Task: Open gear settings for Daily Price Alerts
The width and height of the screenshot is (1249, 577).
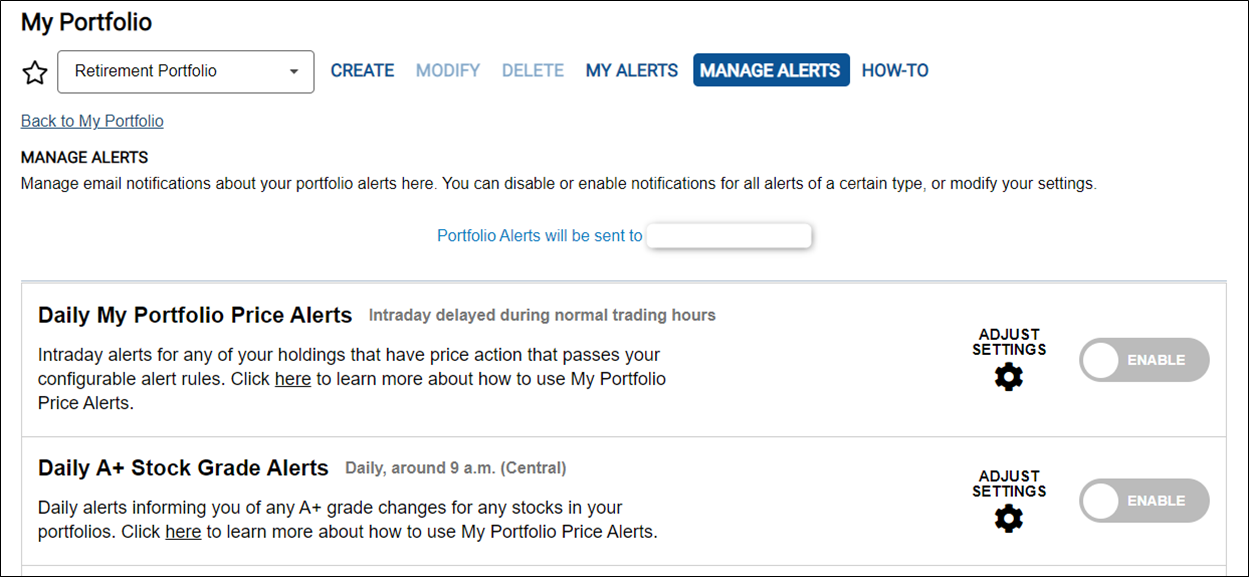Action: [1009, 377]
